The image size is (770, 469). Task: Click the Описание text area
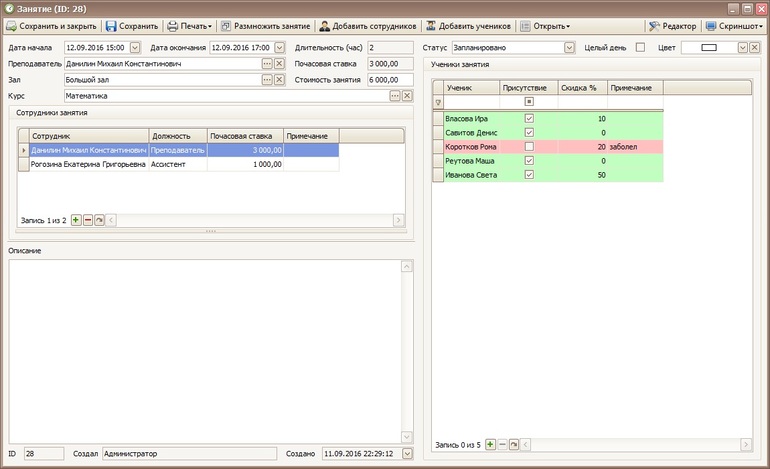pos(205,352)
